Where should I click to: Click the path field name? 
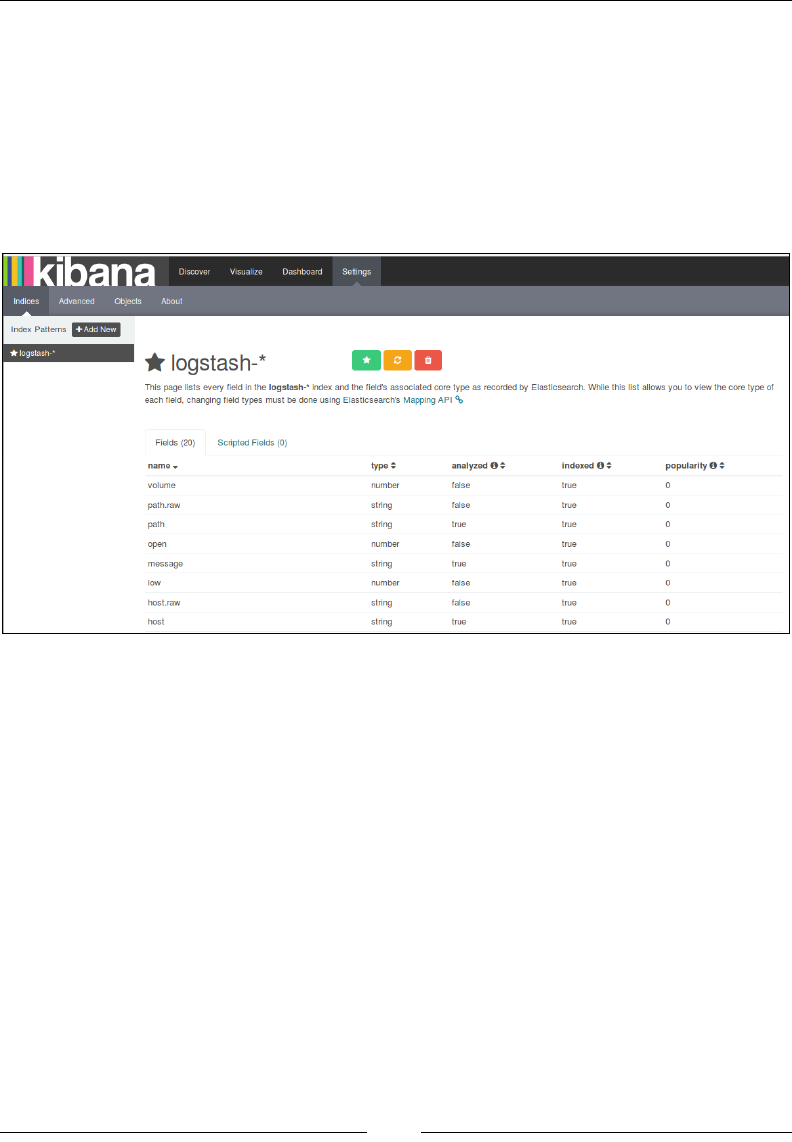tap(156, 524)
